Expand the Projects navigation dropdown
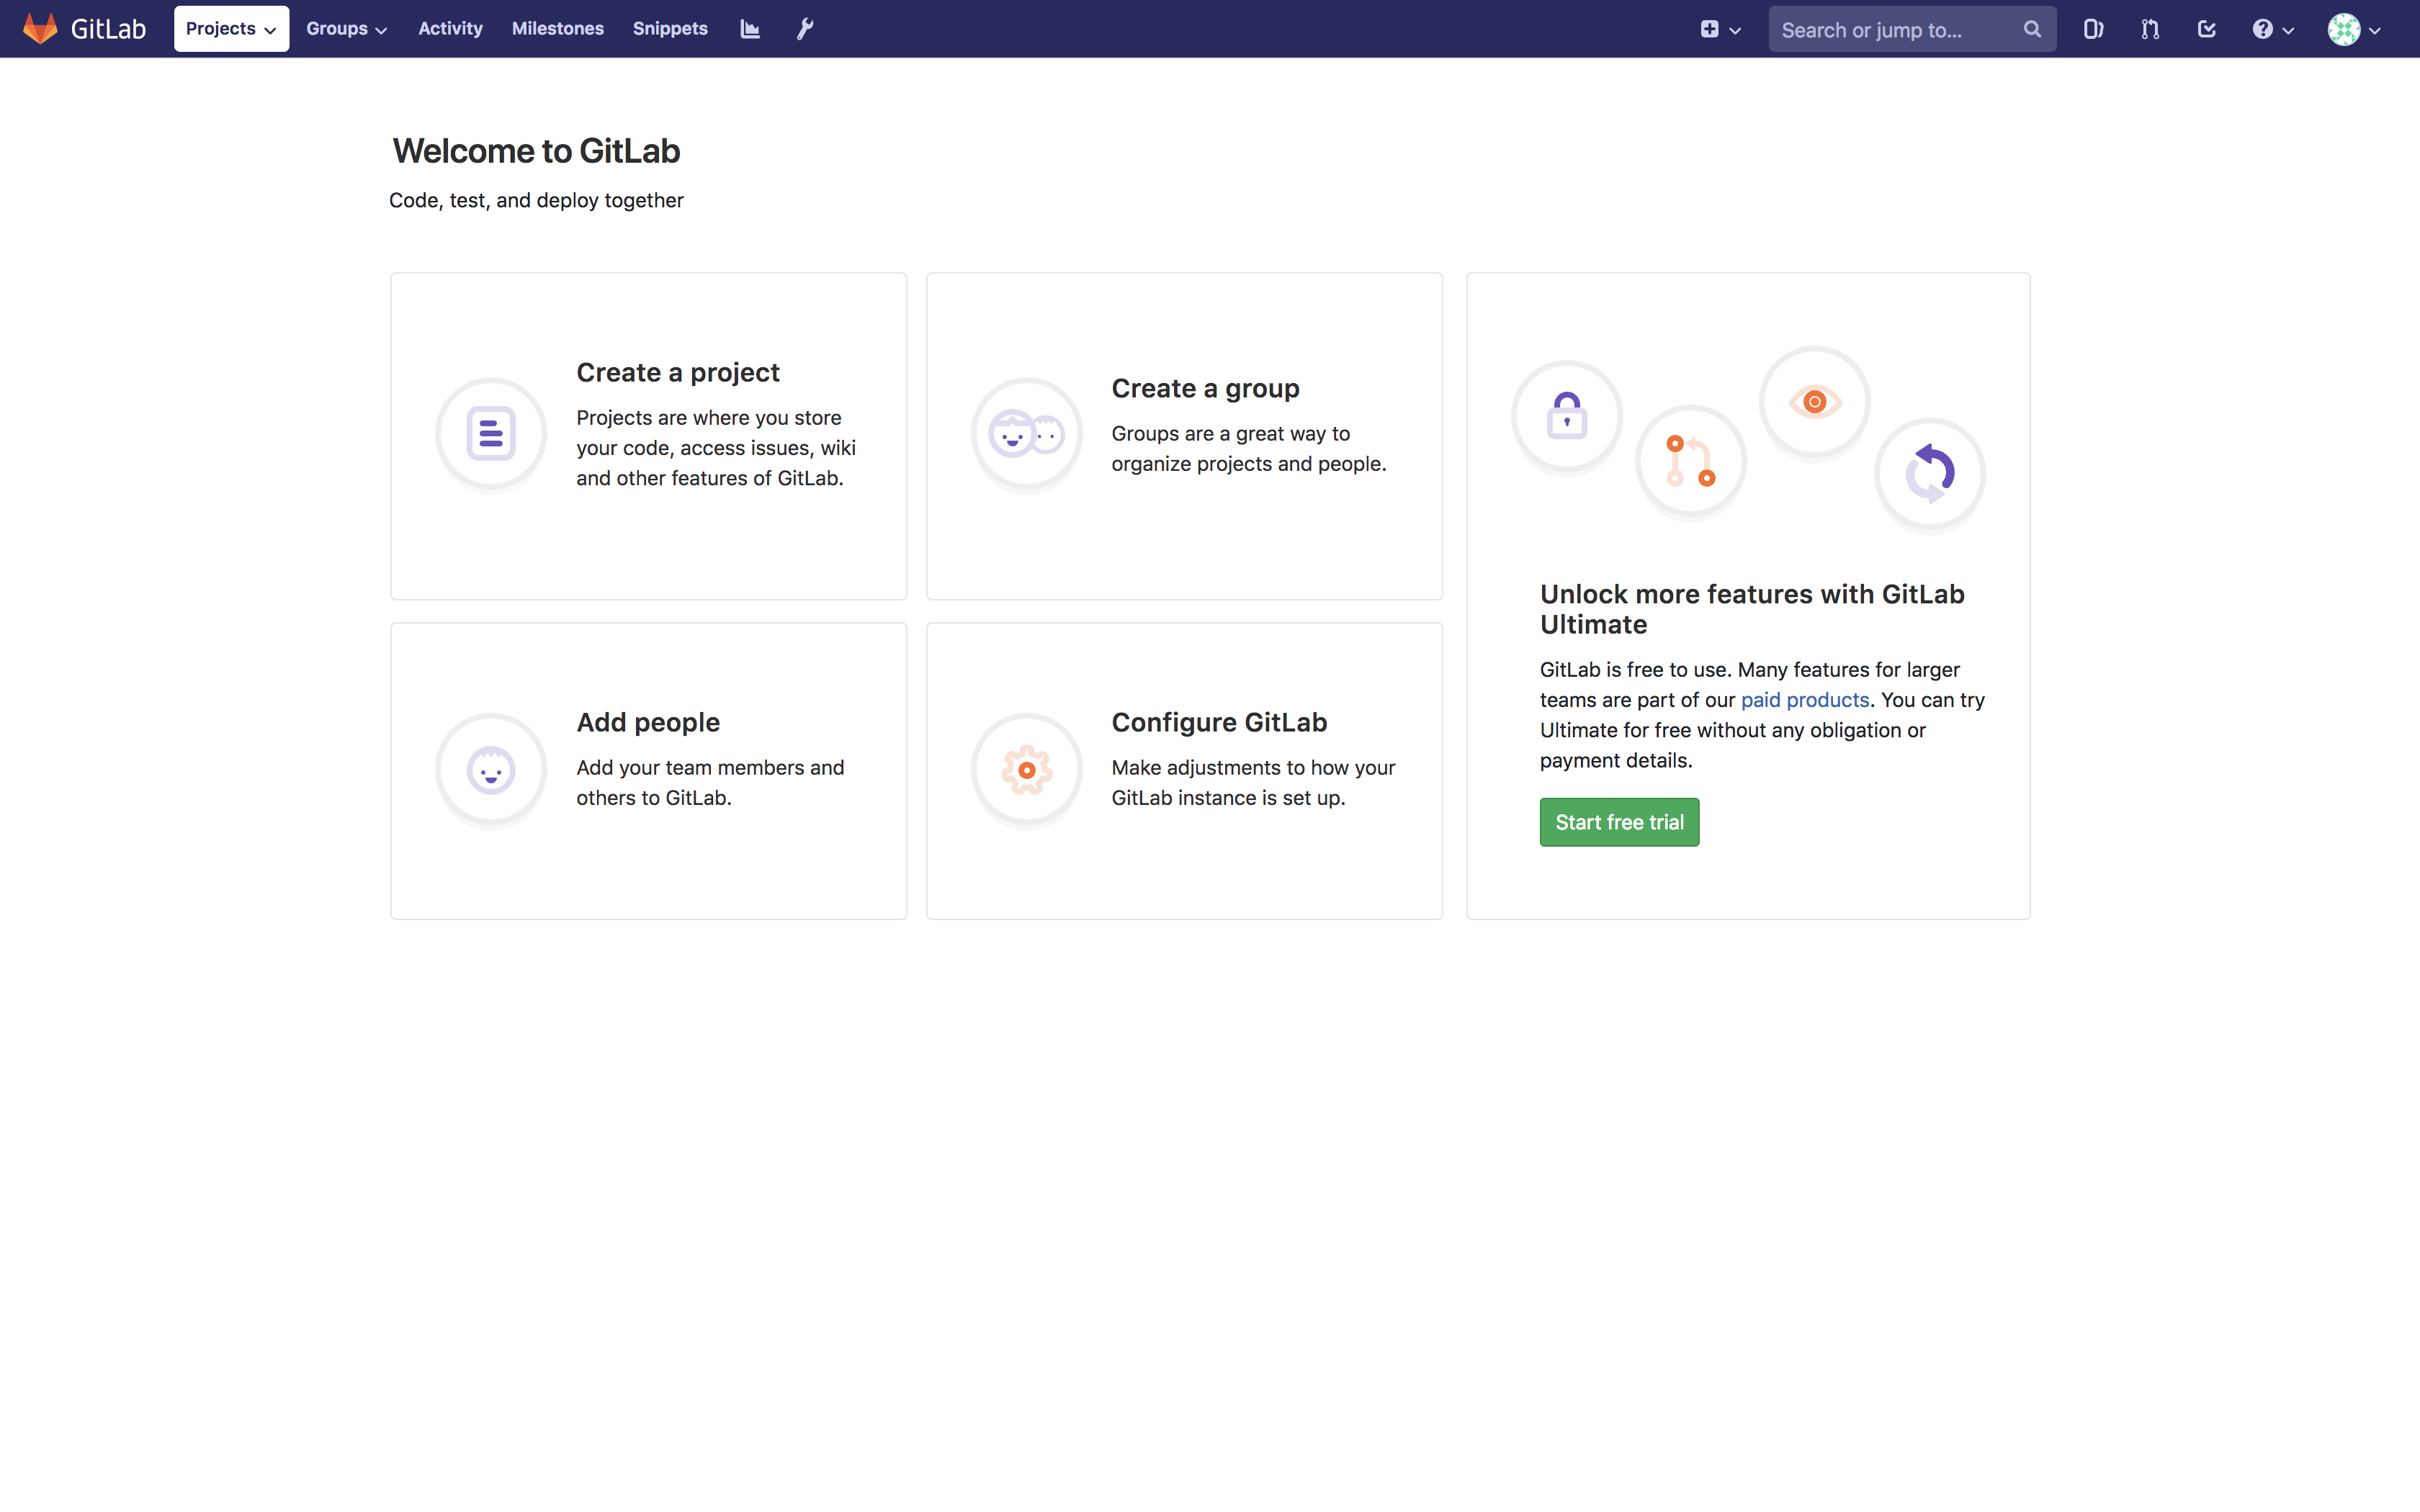 coord(230,28)
